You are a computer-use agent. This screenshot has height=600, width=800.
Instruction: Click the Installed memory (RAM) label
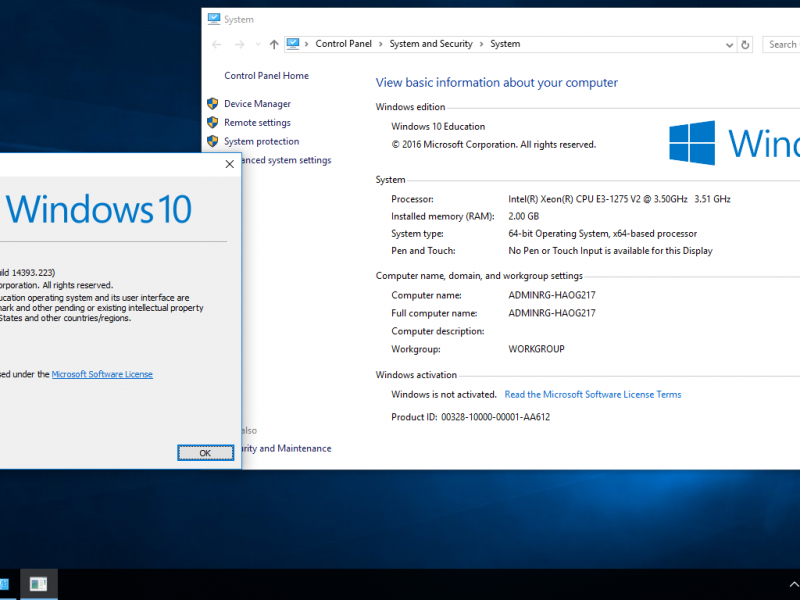[x=443, y=216]
